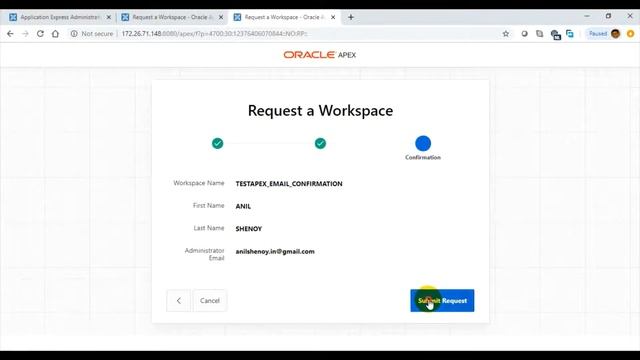640x360 pixels.
Task: Click the Oracle APEX logo
Action: click(x=320, y=55)
